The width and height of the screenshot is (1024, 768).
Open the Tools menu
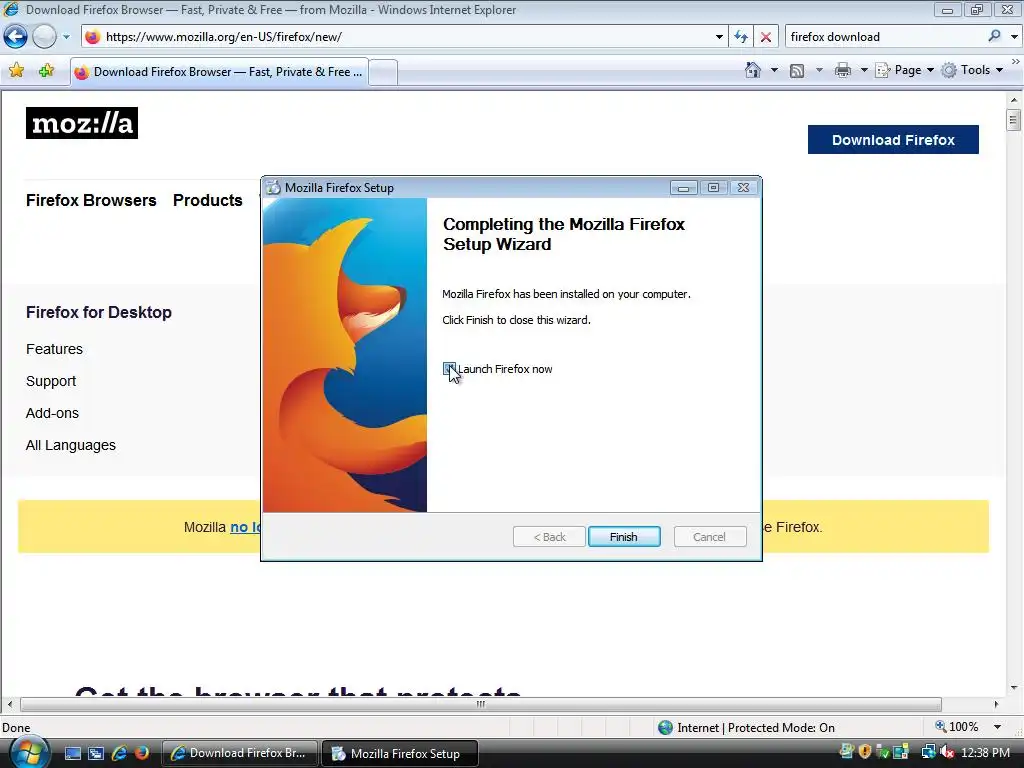pos(972,70)
